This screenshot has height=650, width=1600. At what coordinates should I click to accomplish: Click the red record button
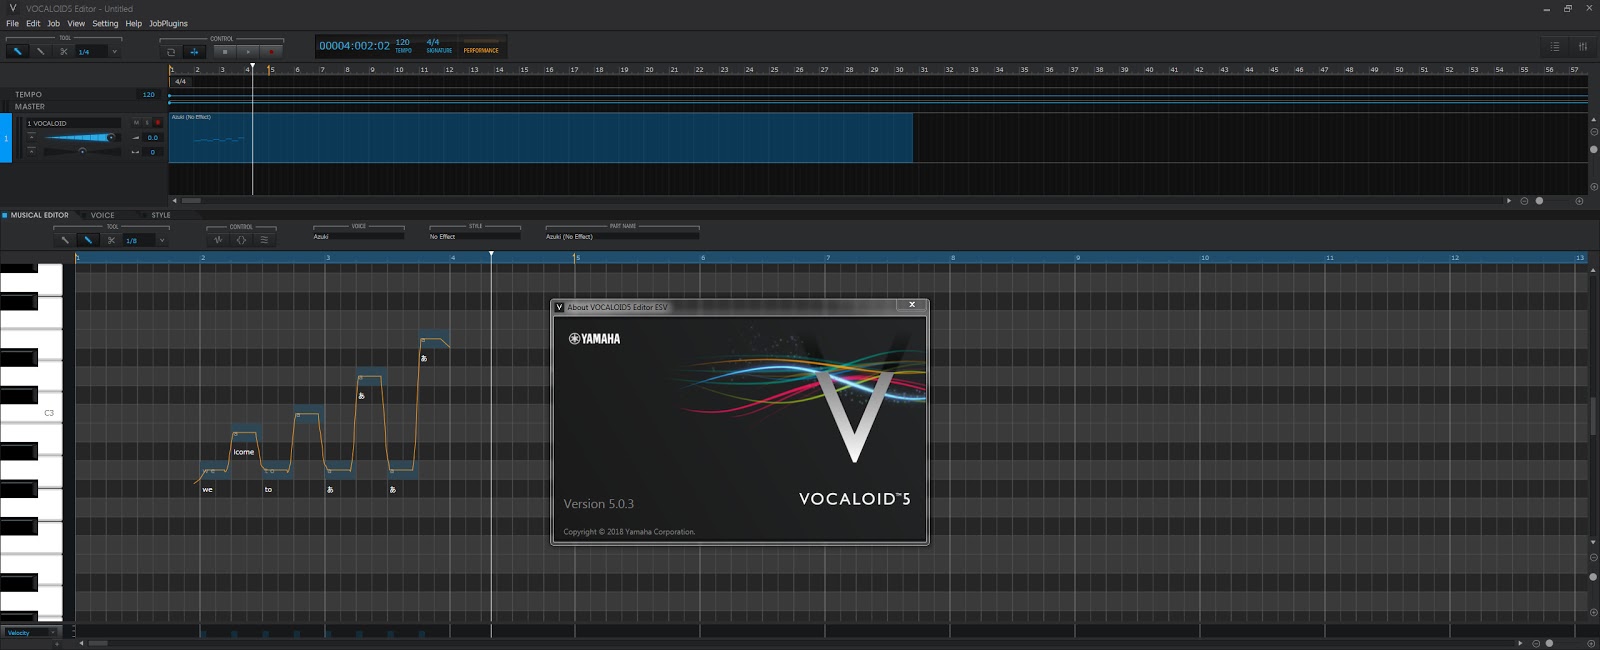(271, 51)
